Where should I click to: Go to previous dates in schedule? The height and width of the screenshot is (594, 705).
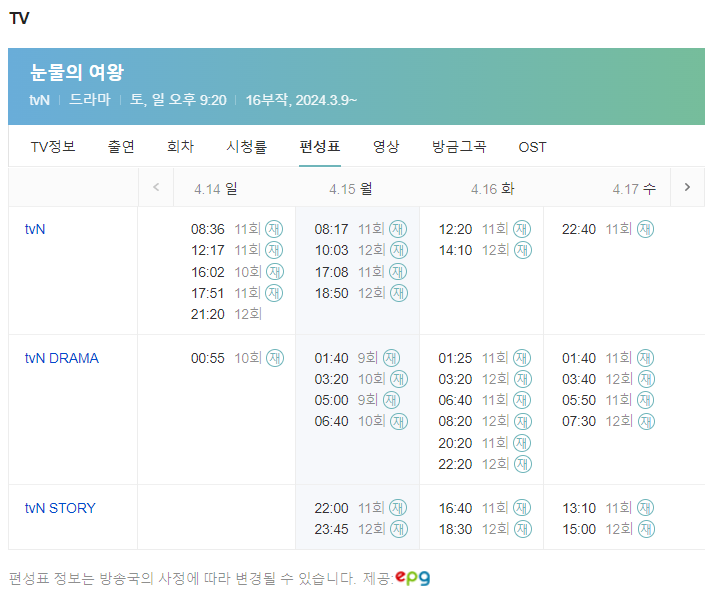coord(156,188)
